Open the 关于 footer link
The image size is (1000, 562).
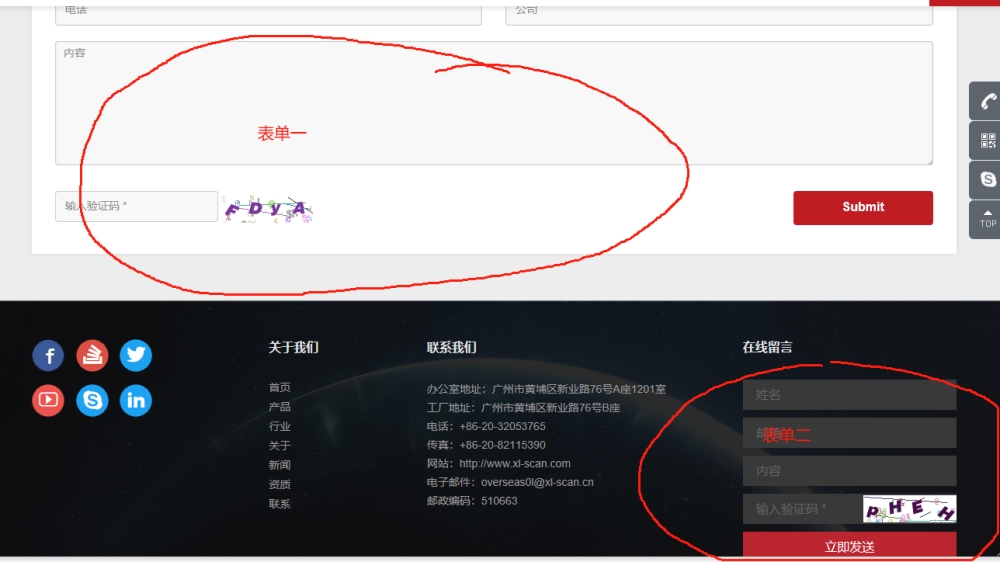pyautogui.click(x=279, y=445)
